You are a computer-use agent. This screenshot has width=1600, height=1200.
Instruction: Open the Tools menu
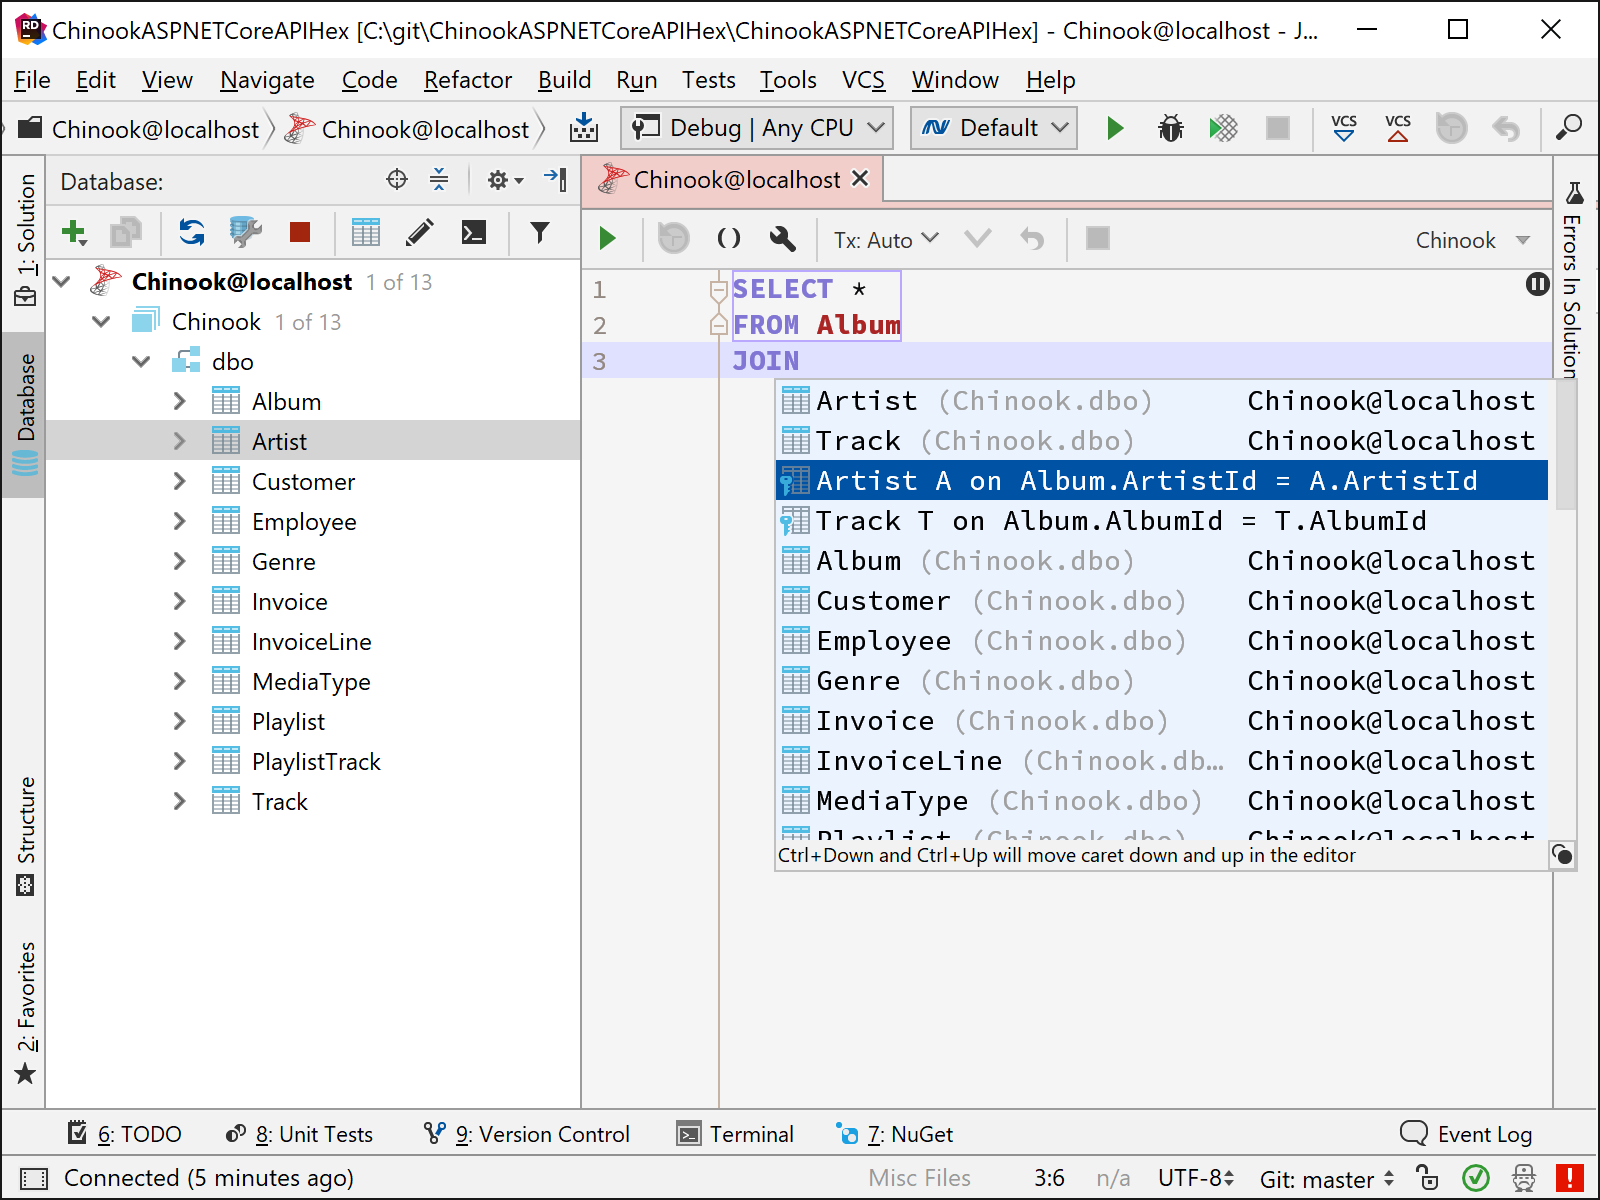[788, 80]
